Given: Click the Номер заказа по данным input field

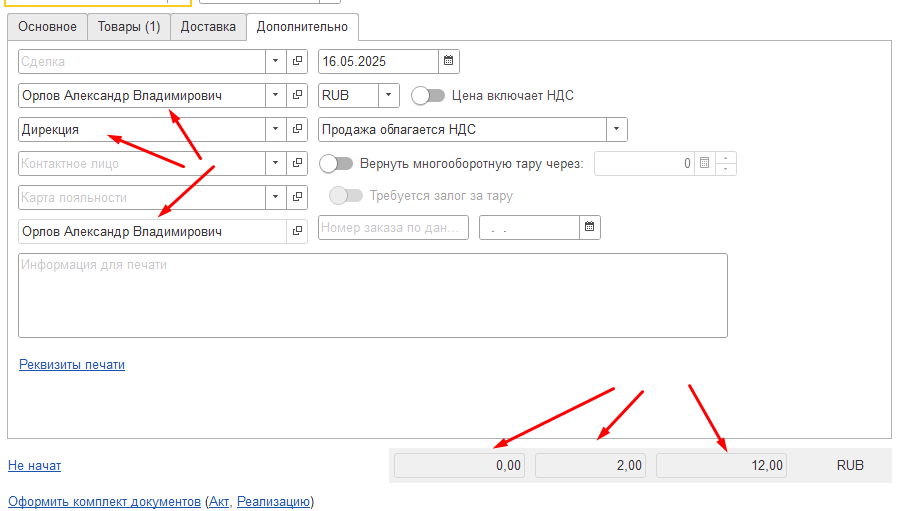Looking at the screenshot, I should click(x=393, y=227).
